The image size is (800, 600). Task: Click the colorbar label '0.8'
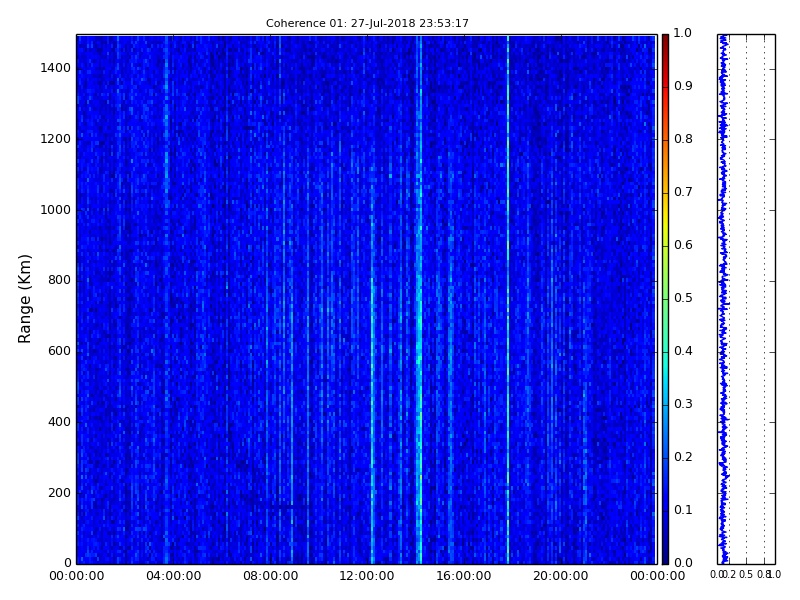pos(683,139)
